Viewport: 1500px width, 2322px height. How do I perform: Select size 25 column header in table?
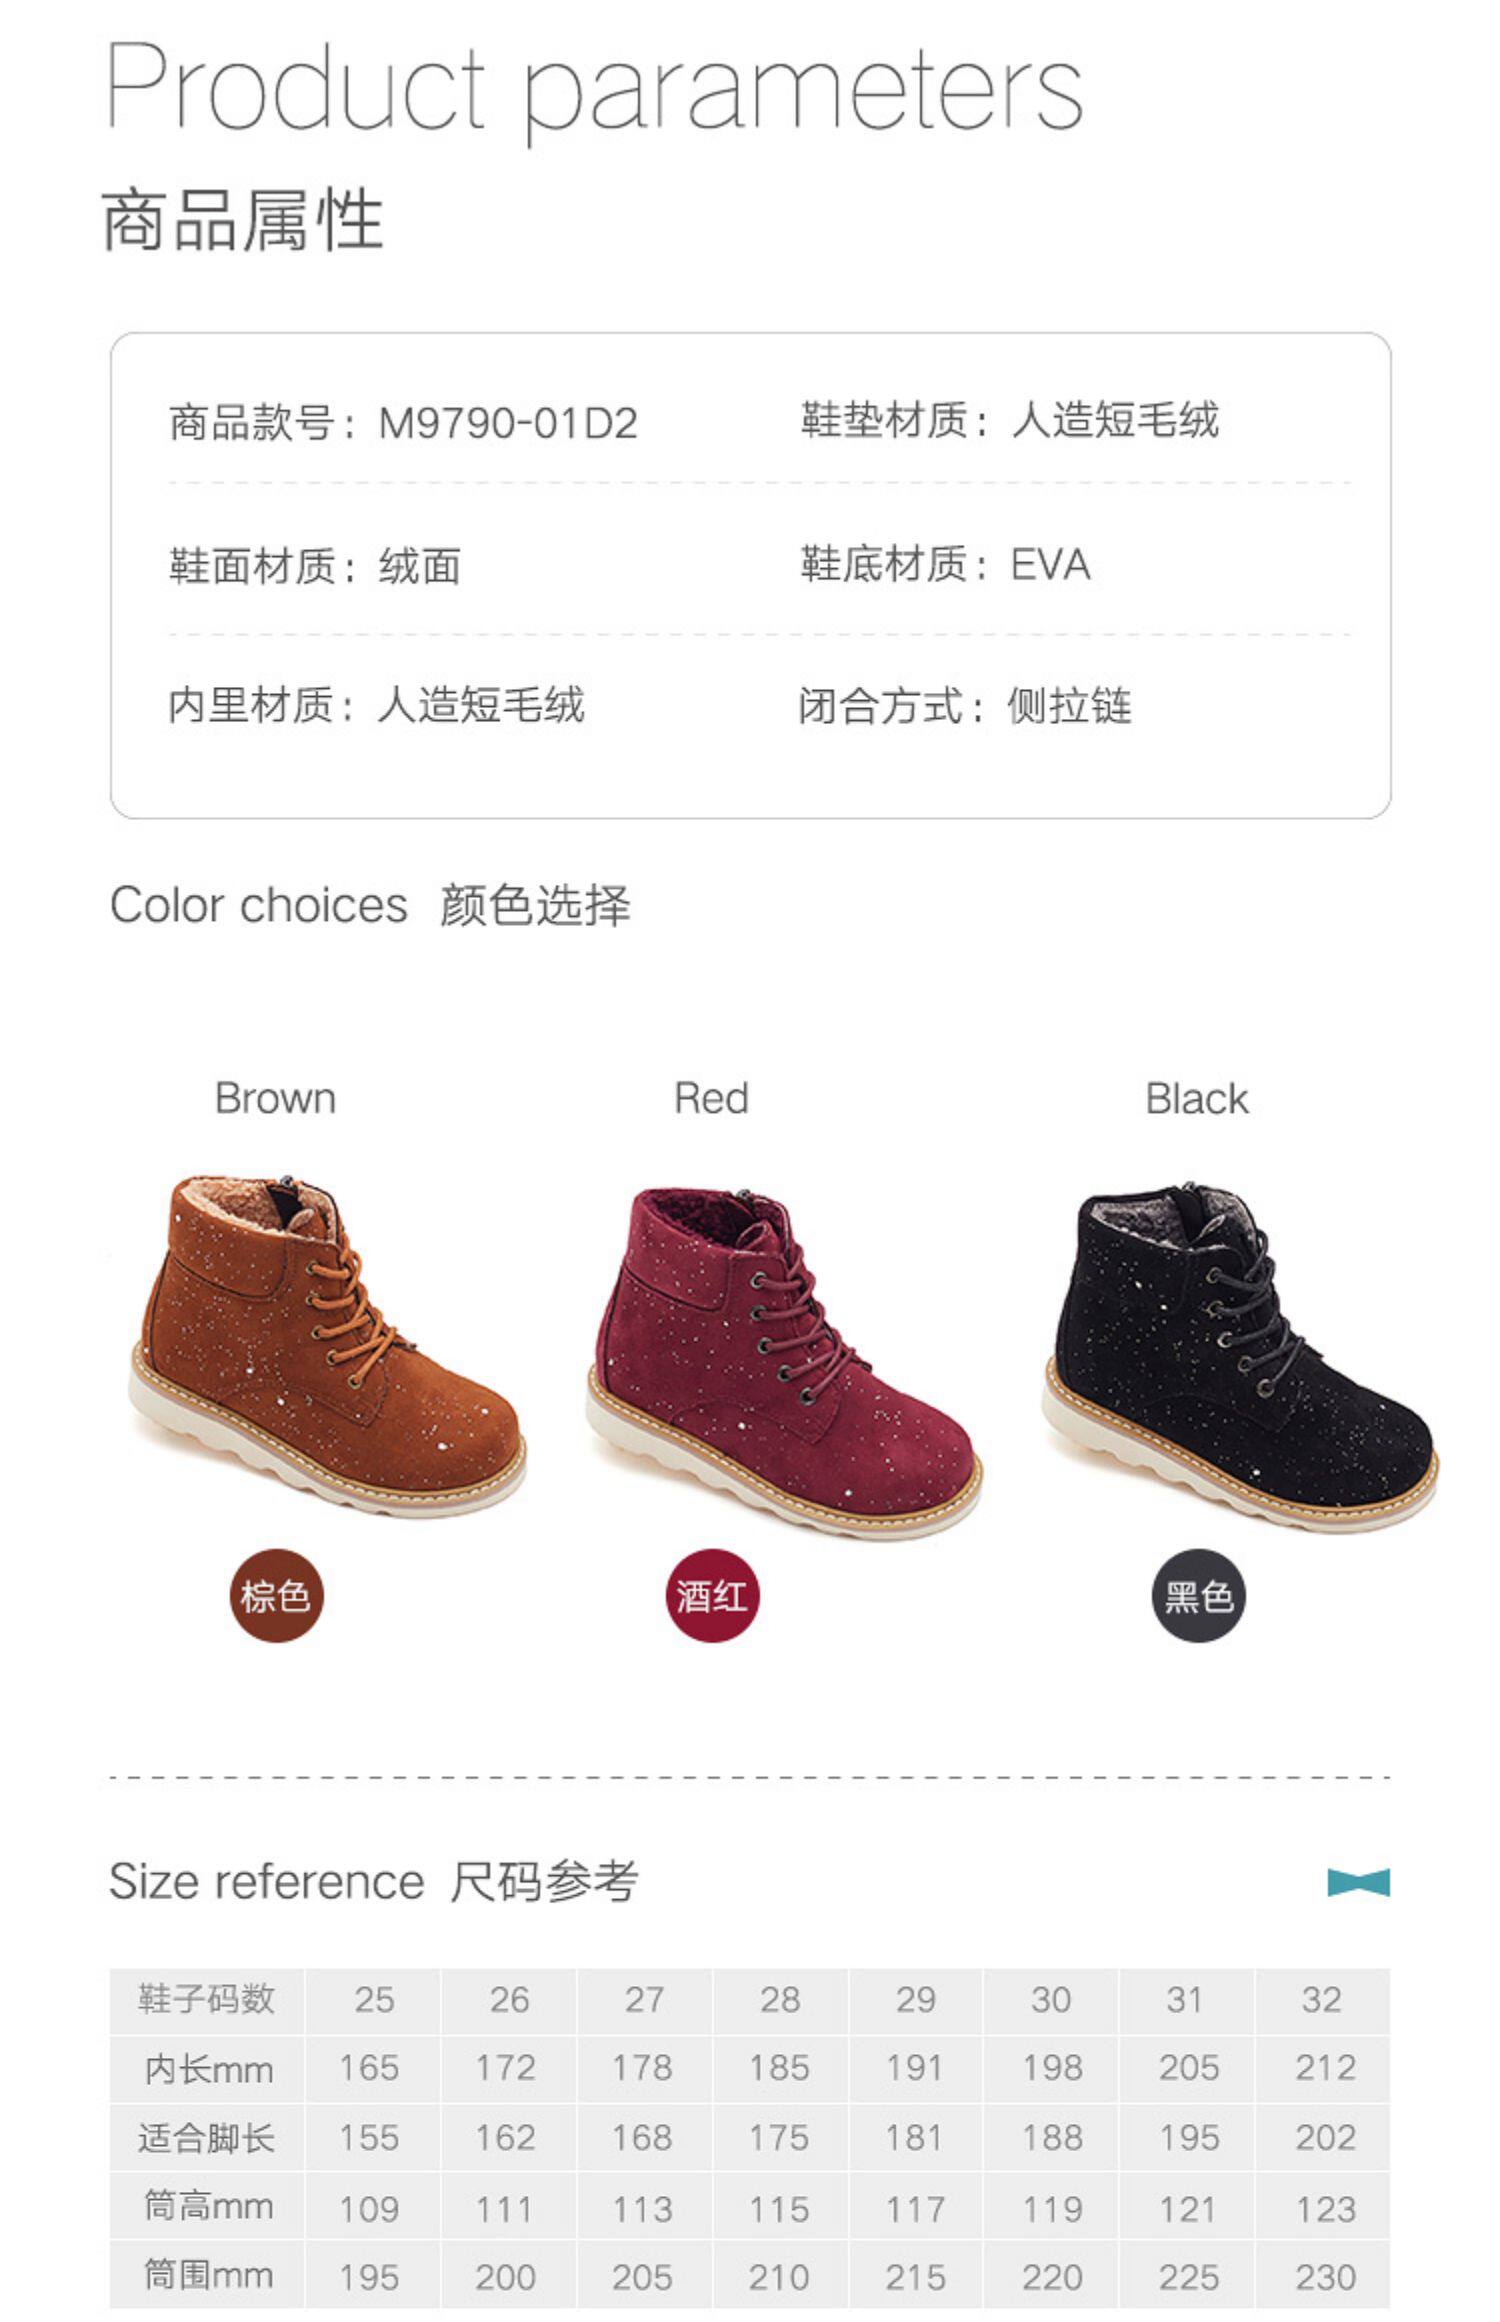tap(373, 2000)
